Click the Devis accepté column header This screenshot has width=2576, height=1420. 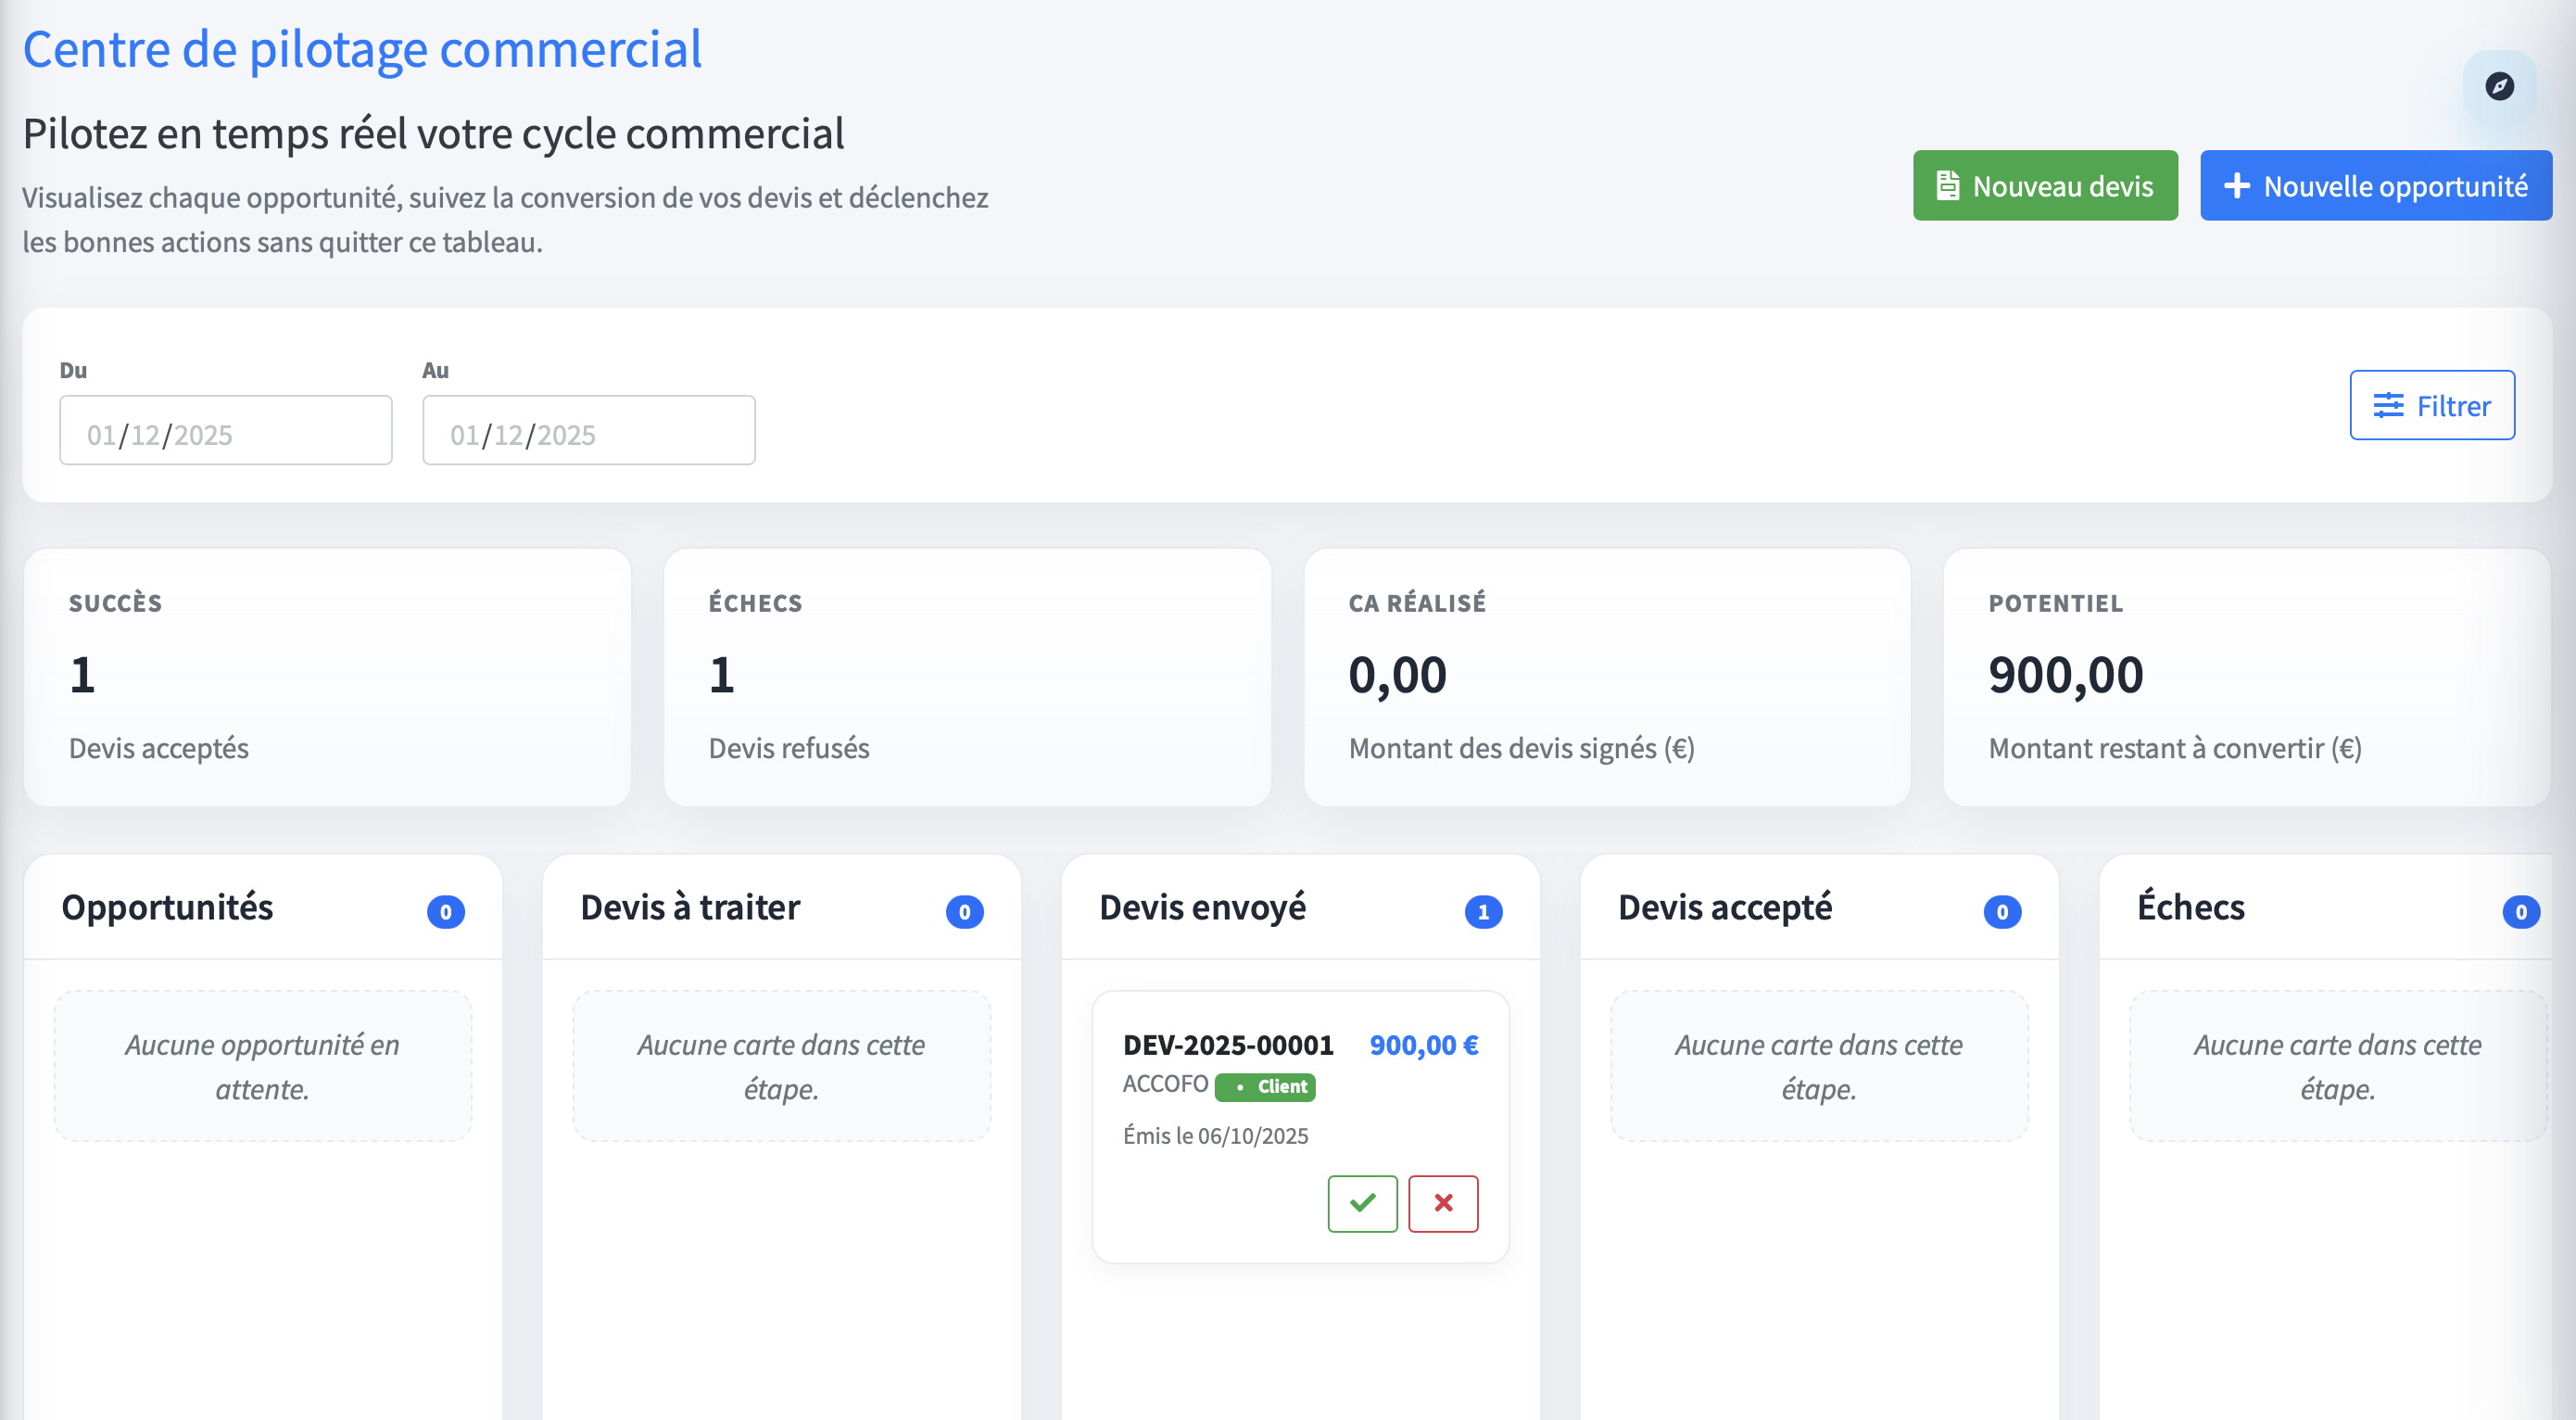(x=1724, y=907)
